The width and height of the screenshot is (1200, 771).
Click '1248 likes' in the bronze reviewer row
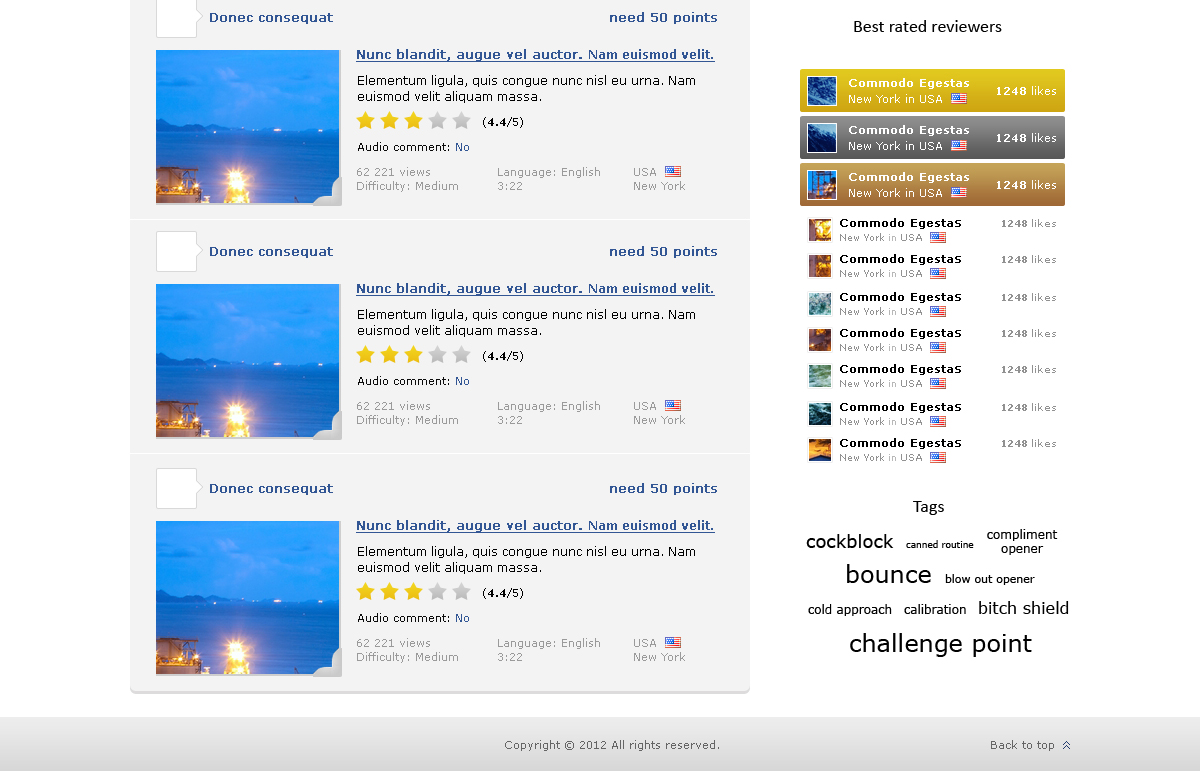click(1026, 185)
